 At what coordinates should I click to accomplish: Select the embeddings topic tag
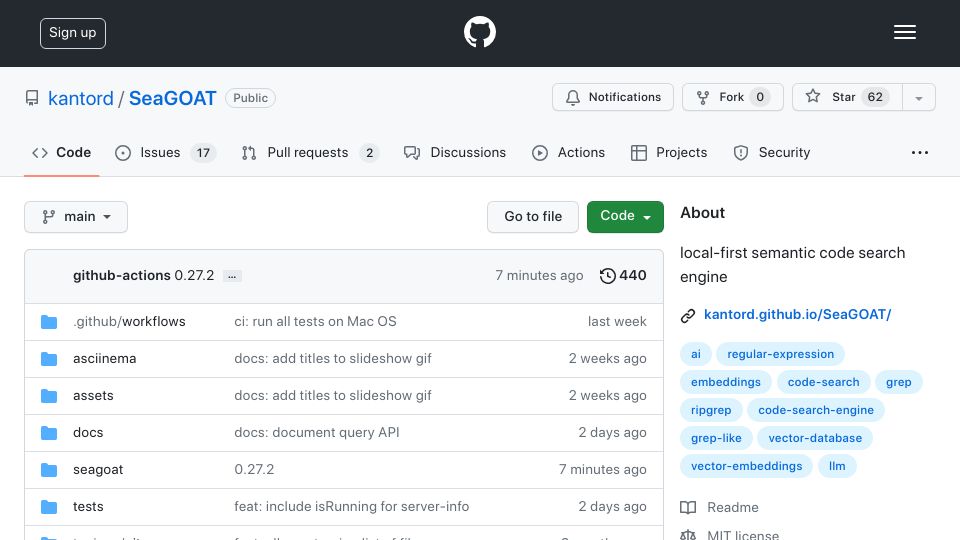726,382
